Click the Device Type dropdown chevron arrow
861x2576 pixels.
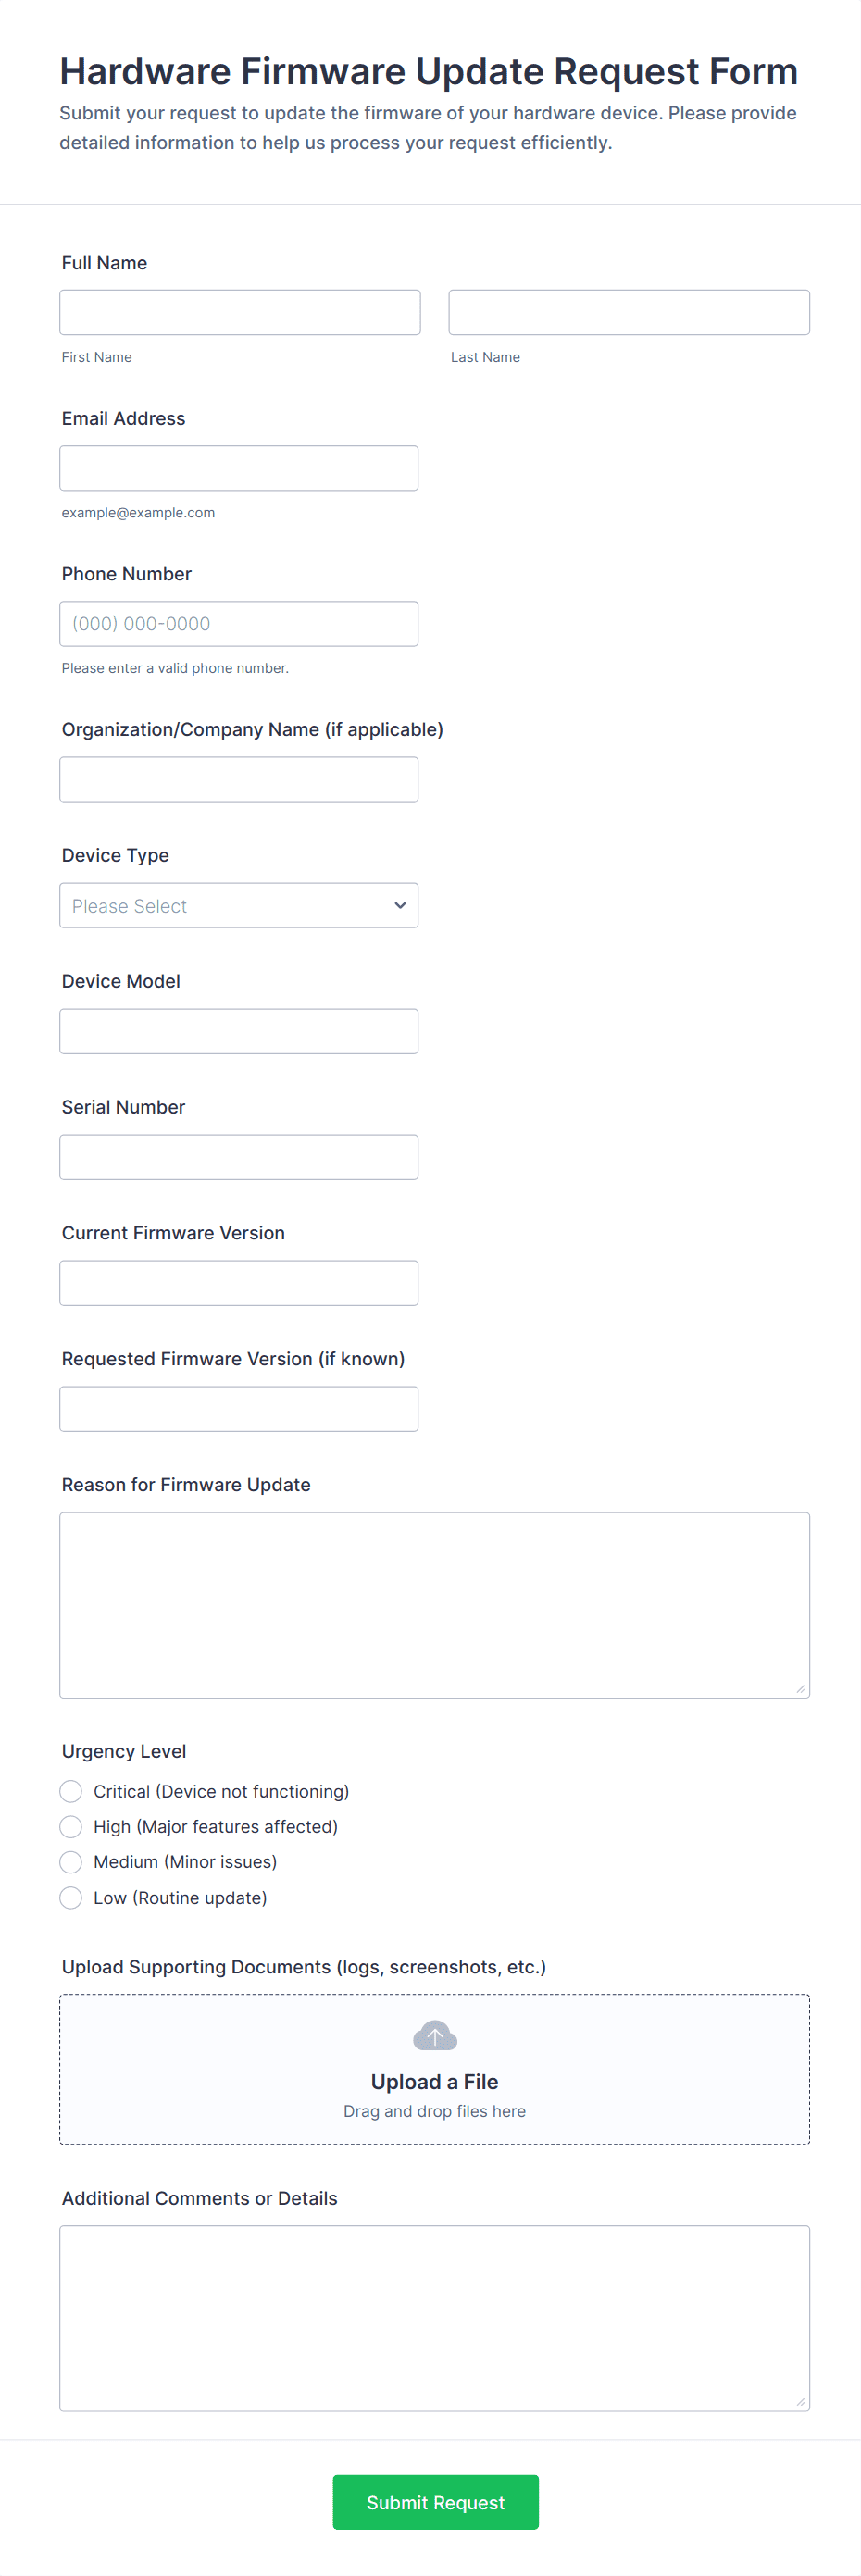coord(400,906)
